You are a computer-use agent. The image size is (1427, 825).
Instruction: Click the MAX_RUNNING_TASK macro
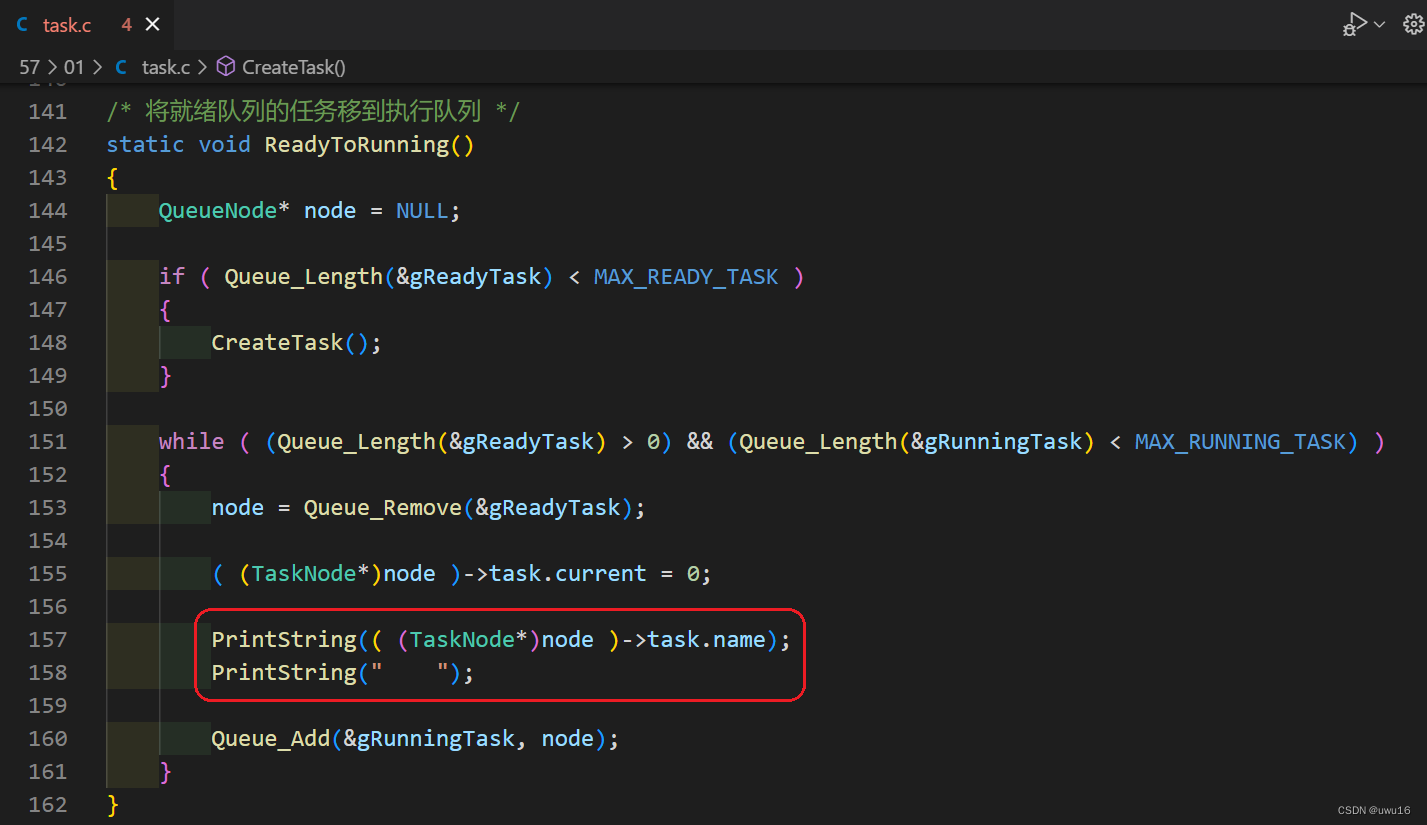pos(1240,441)
